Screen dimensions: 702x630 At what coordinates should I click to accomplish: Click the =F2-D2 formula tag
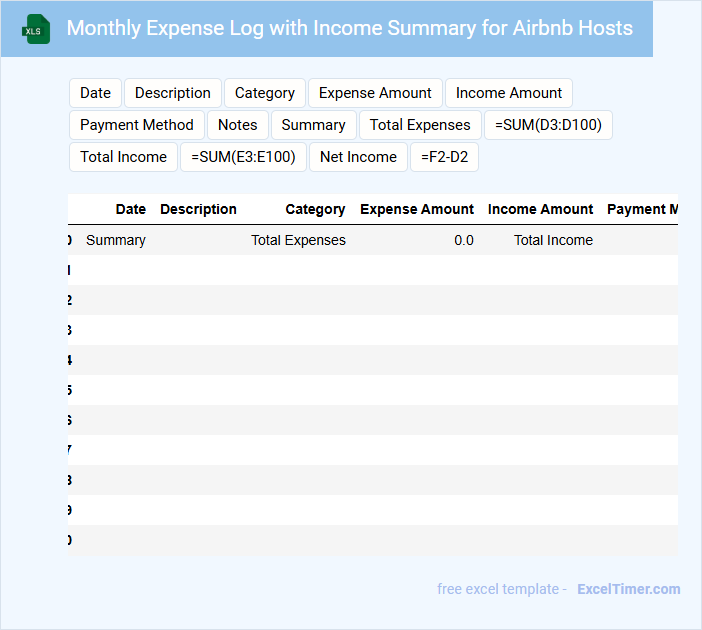444,157
